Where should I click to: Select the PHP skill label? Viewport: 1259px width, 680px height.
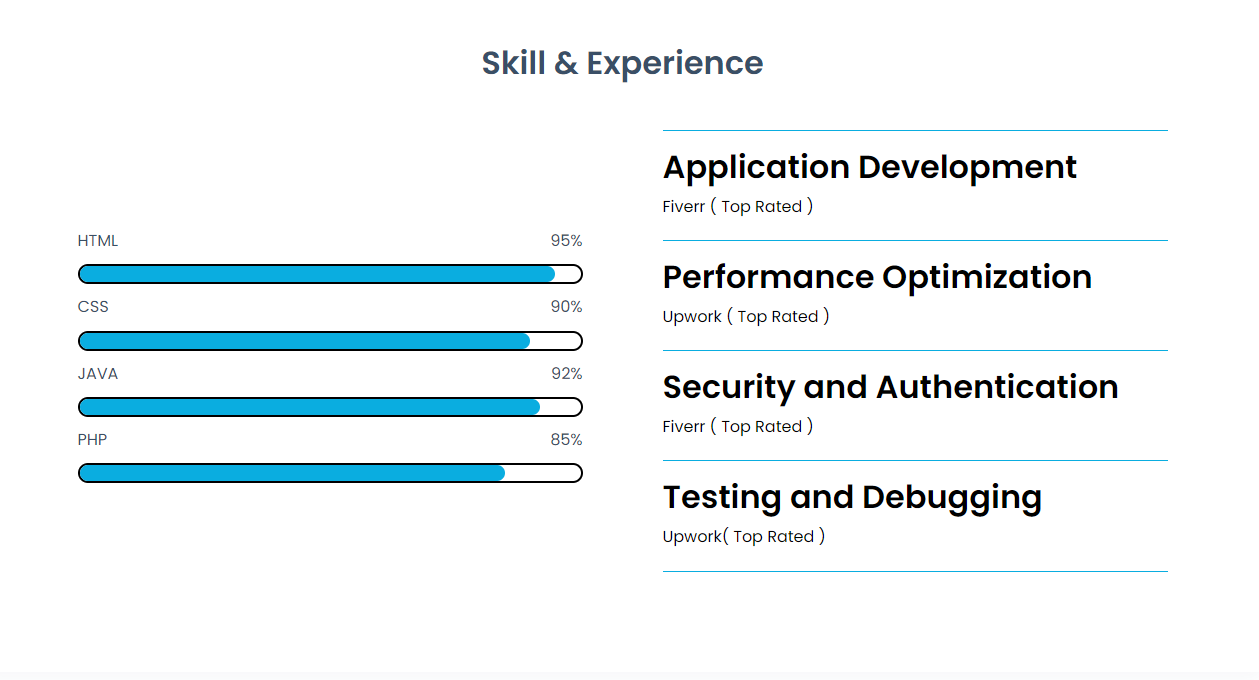[93, 440]
